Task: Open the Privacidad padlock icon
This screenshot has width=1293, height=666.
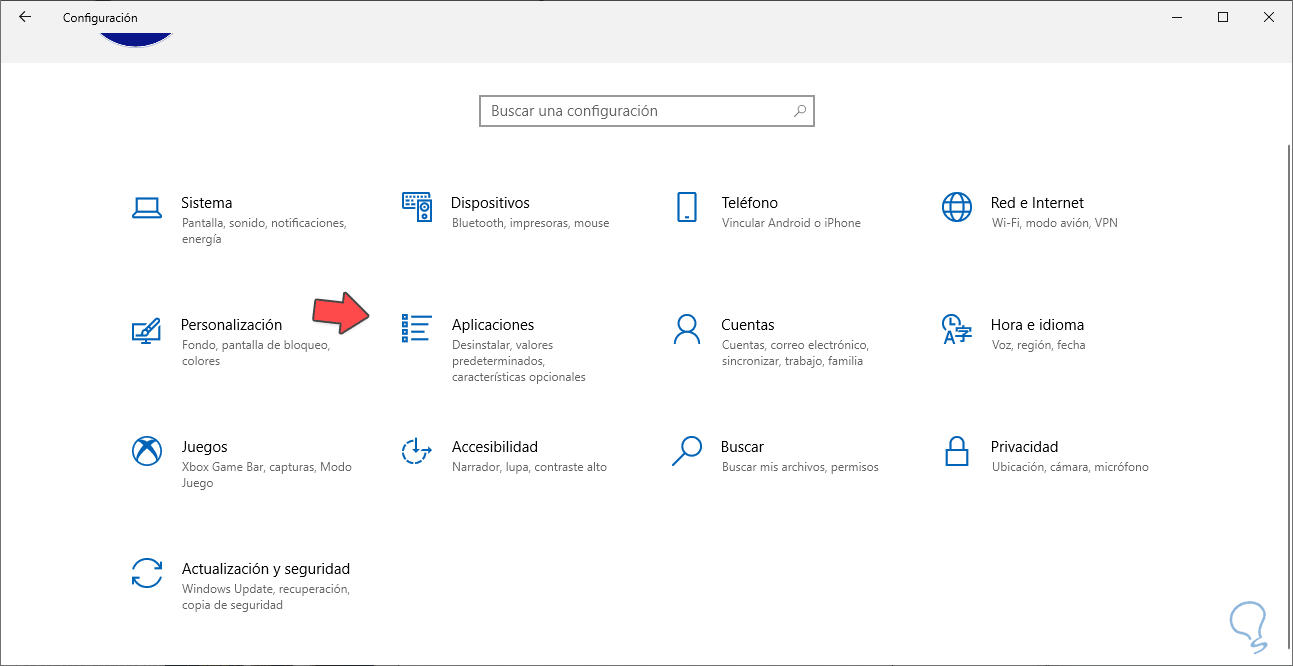Action: [957, 451]
